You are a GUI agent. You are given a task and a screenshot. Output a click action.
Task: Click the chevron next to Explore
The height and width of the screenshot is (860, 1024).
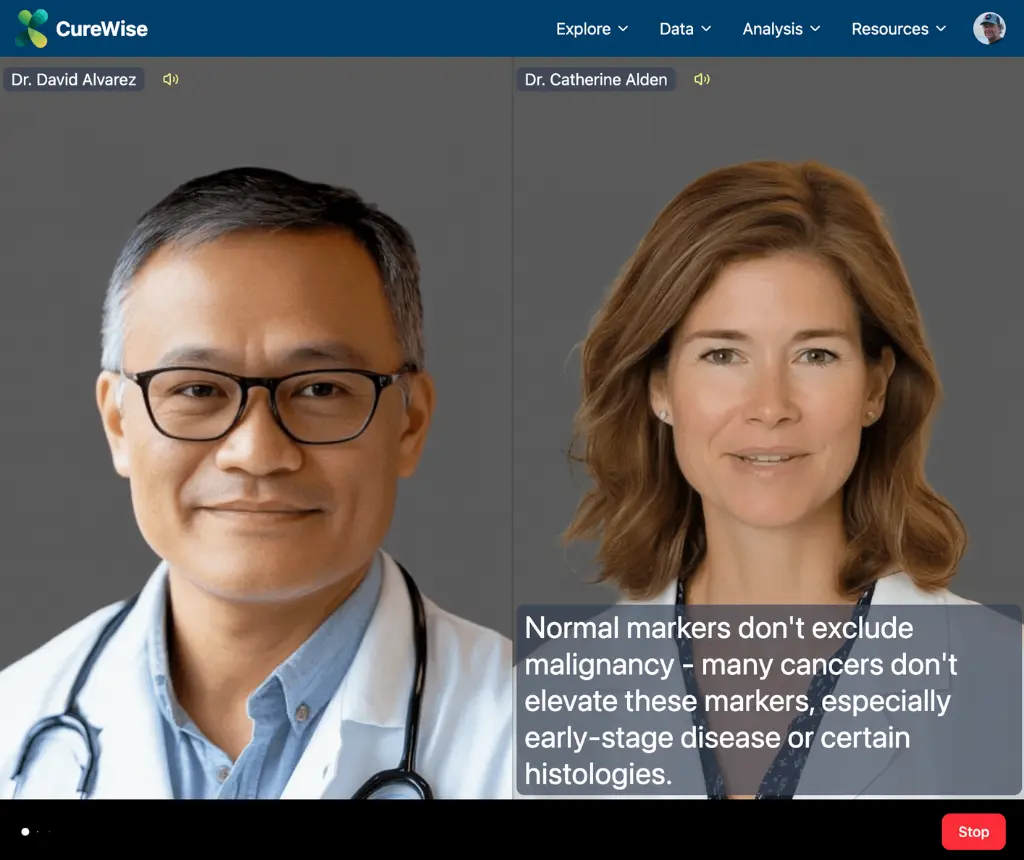pos(624,29)
